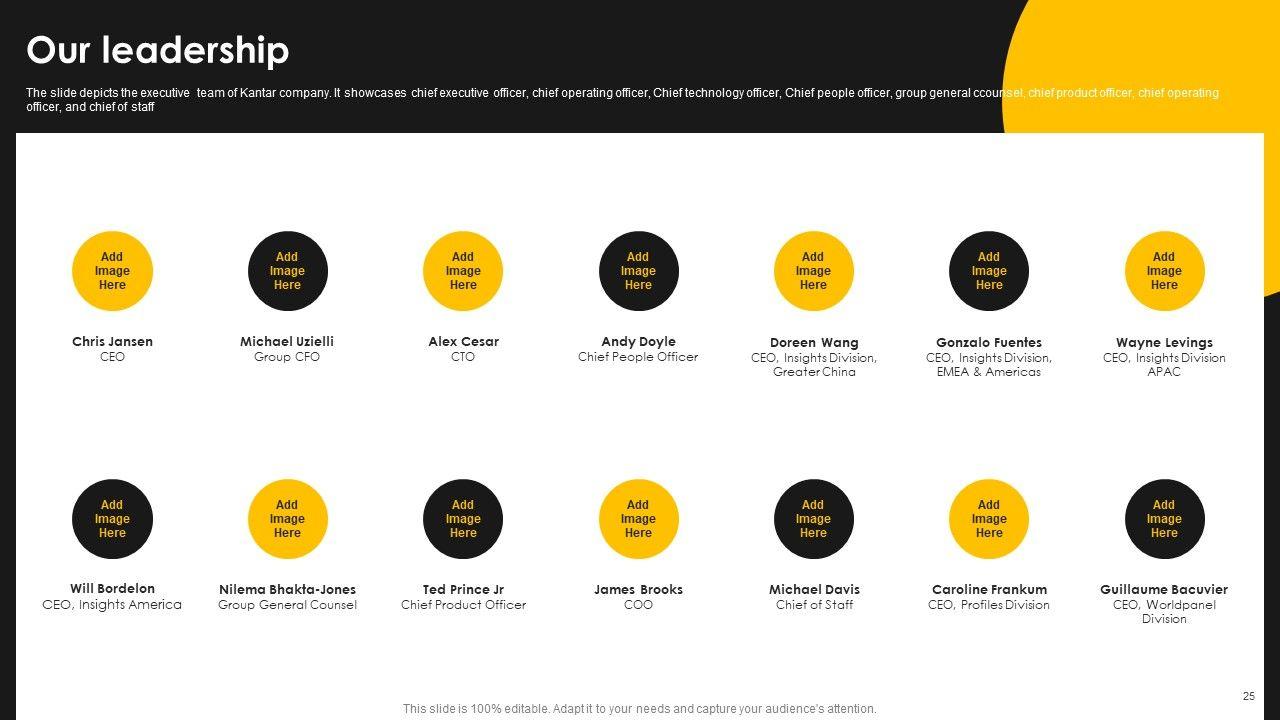Screen dimensions: 1280x720
Task: Click the image placeholder above Chris Jansen
Action: [x=112, y=271]
